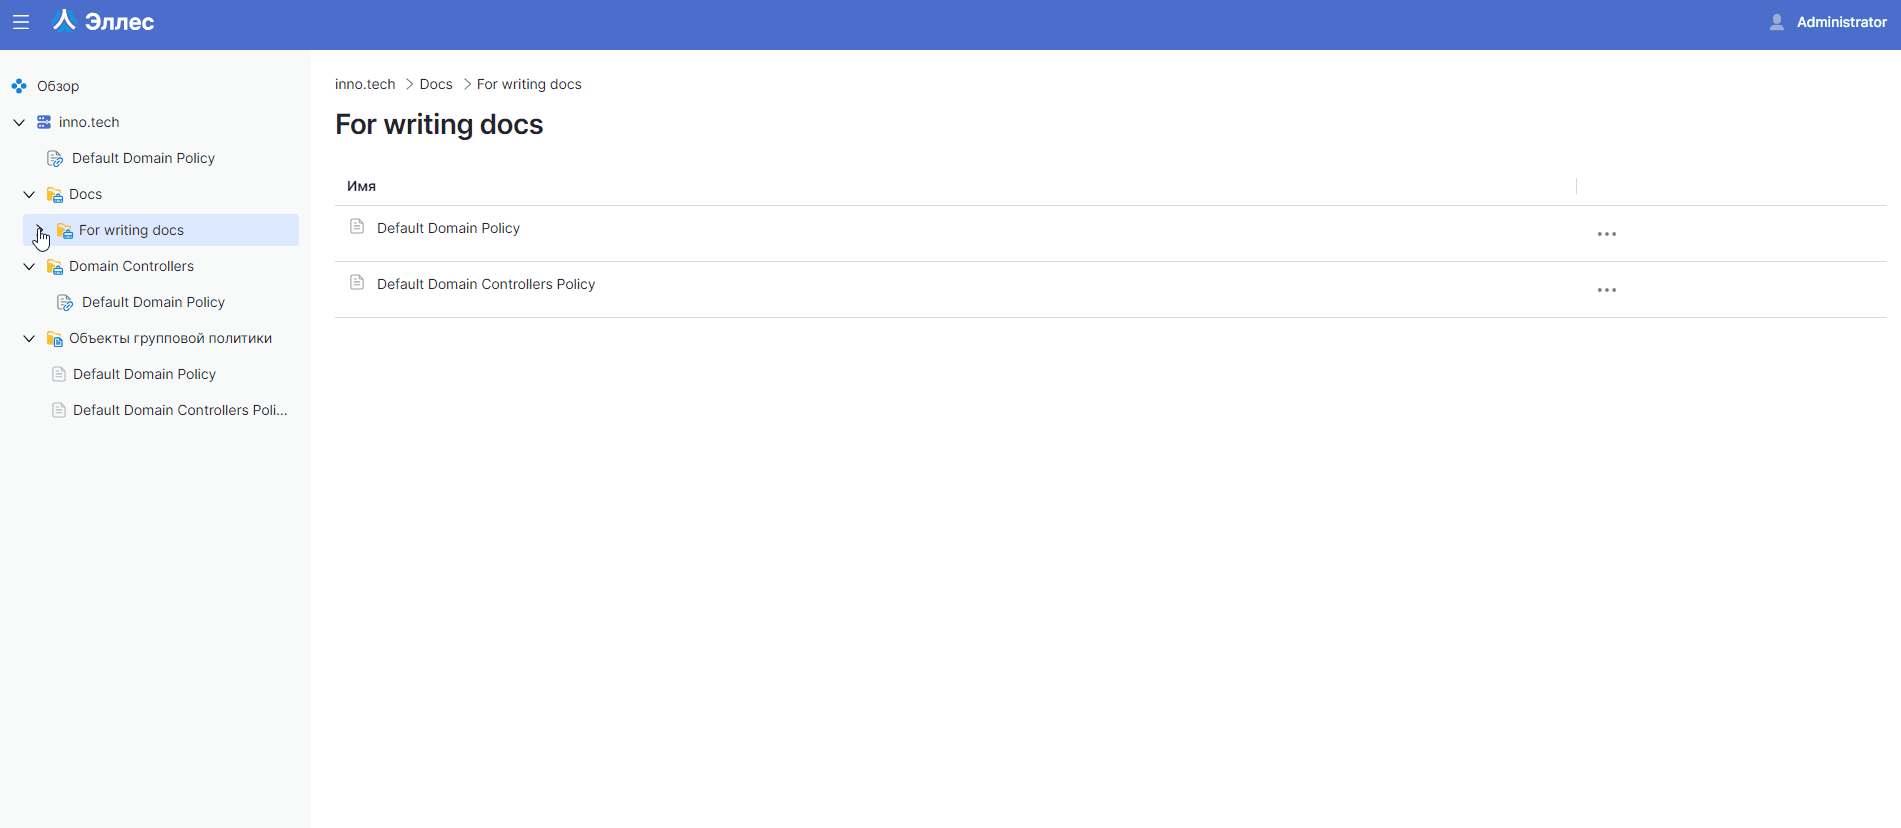Open the hamburger menu in header
1901x828 pixels.
(21, 22)
